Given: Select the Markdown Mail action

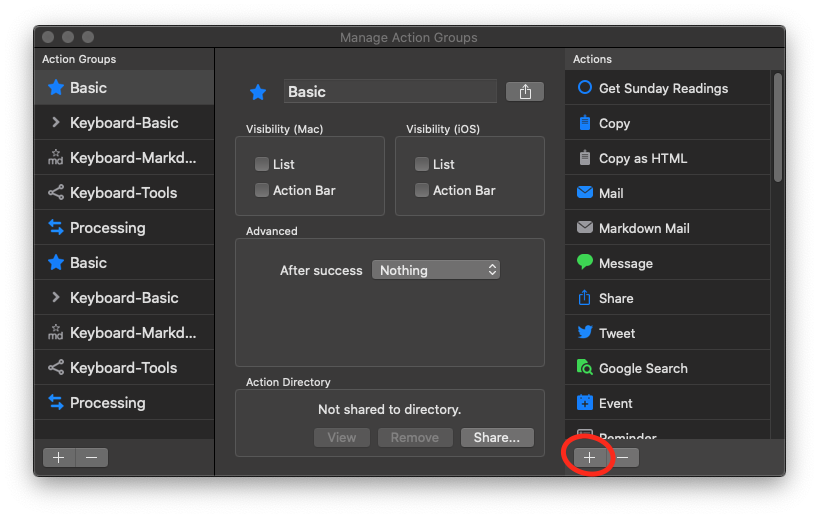Looking at the screenshot, I should click(644, 228).
